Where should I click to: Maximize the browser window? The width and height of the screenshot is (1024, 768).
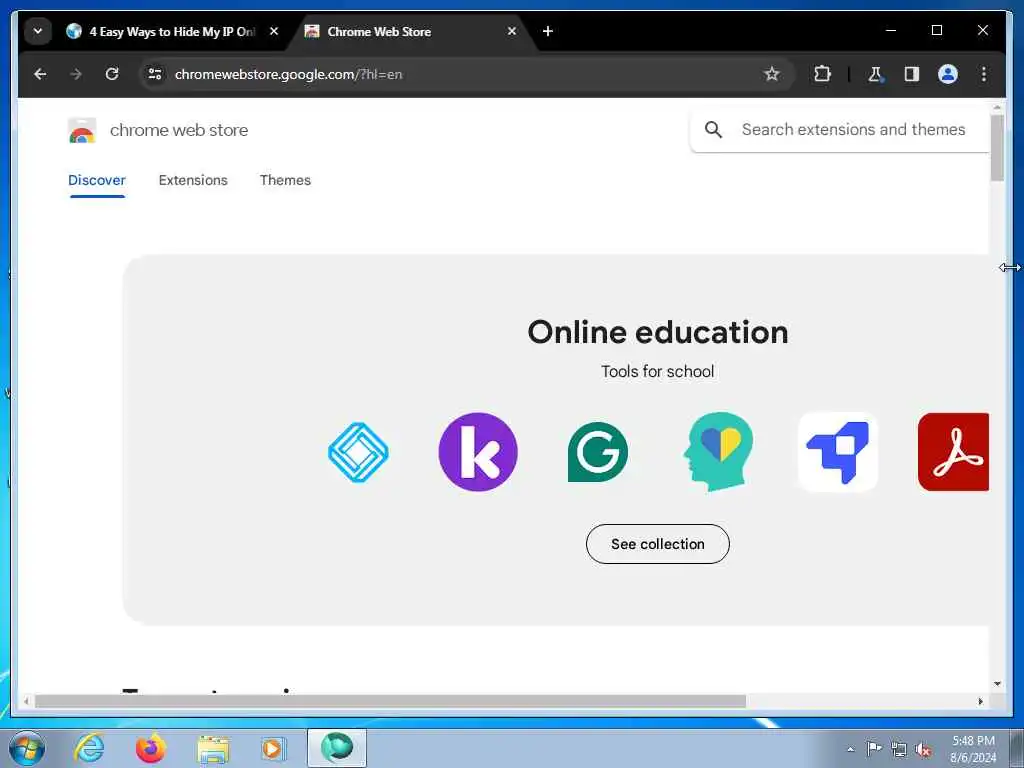(936, 30)
